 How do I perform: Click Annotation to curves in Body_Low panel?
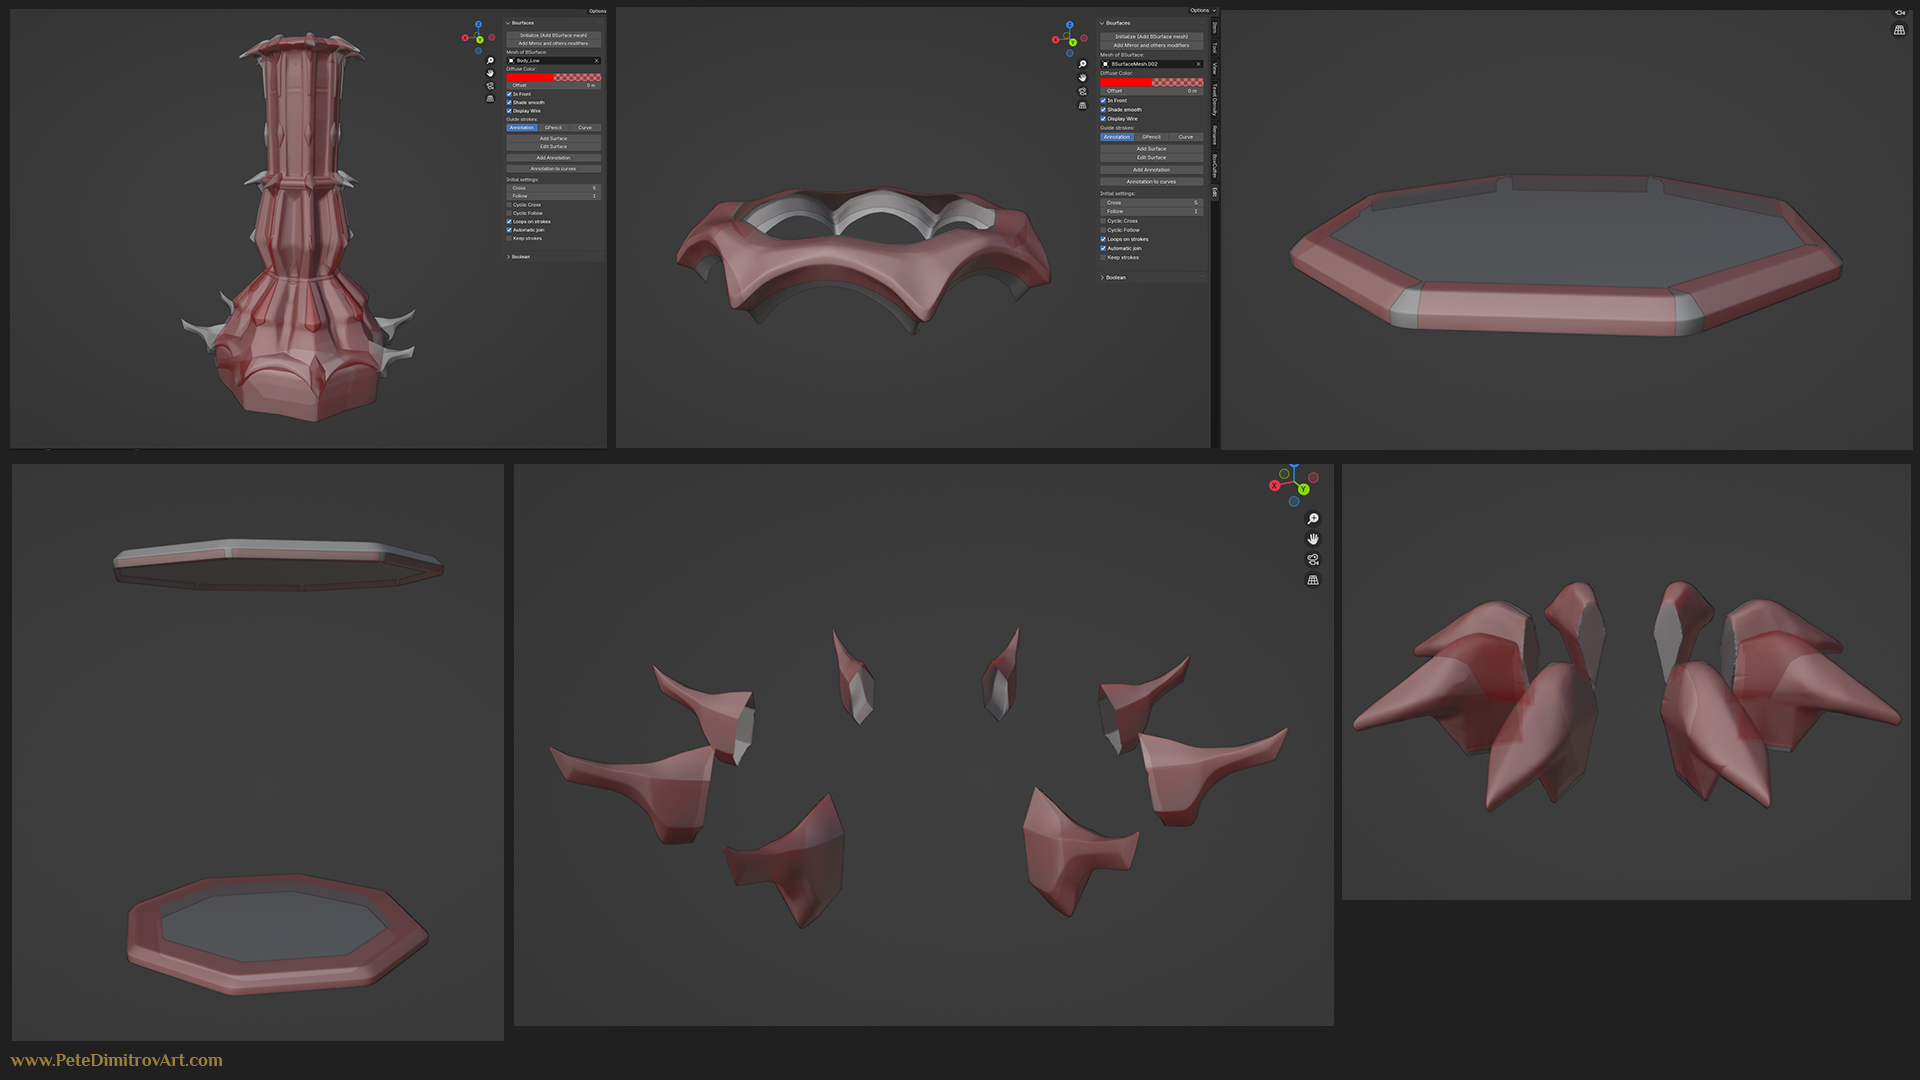pos(554,169)
